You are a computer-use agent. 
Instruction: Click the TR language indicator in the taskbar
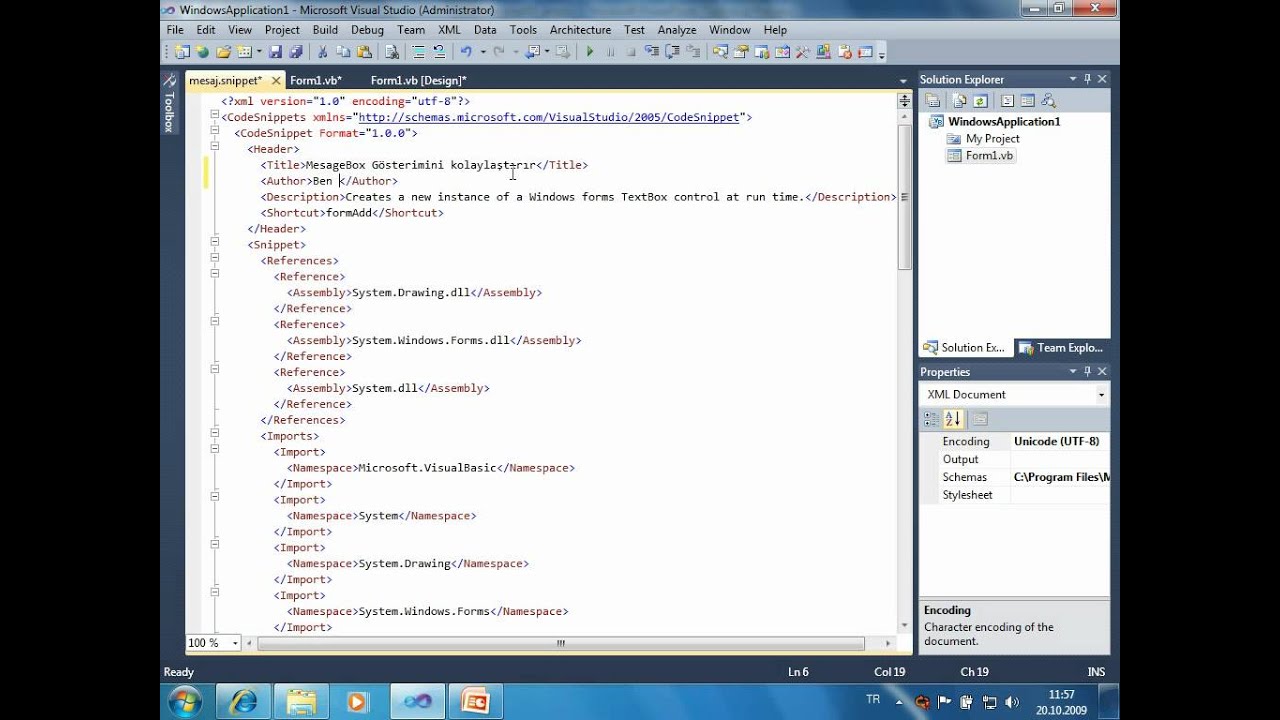(873, 700)
